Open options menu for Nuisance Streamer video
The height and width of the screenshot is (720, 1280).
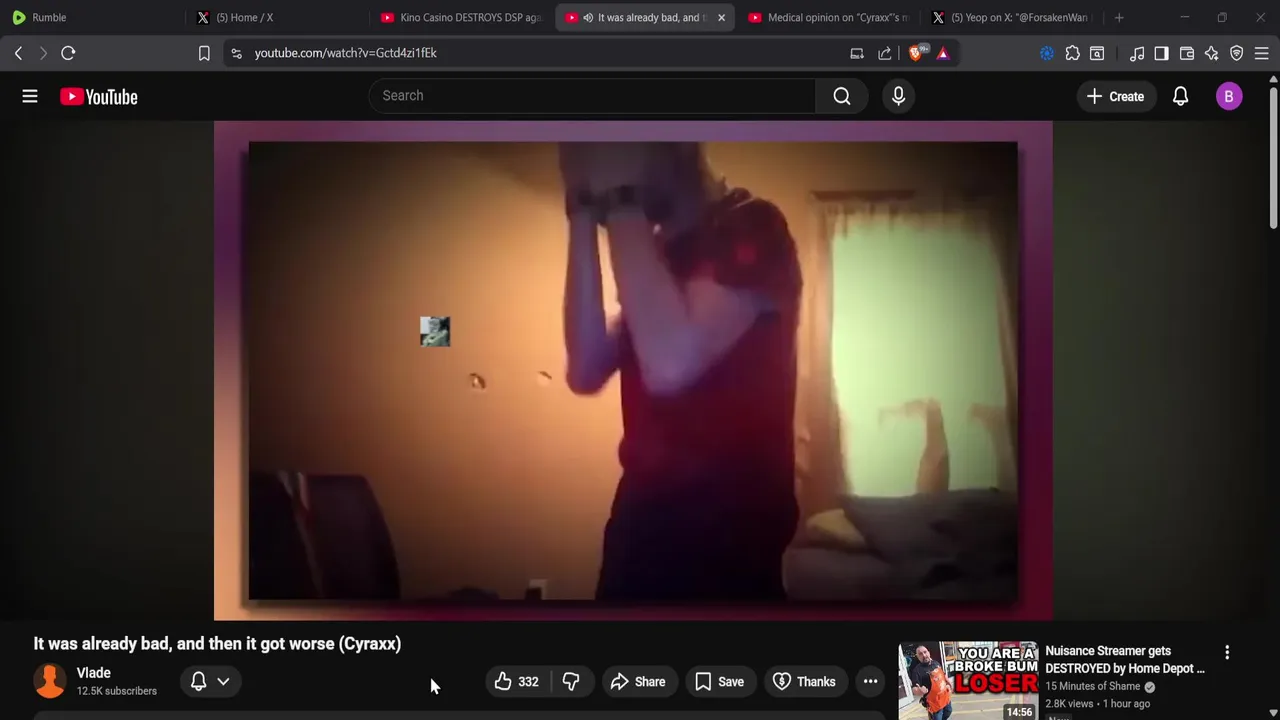click(x=1227, y=653)
